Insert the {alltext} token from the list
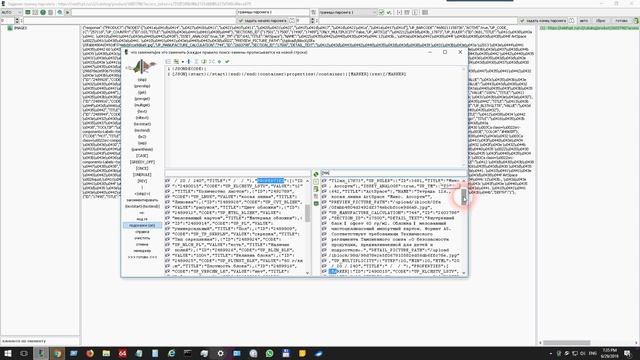Screen dimensions: 640x360 pyautogui.click(x=142, y=118)
